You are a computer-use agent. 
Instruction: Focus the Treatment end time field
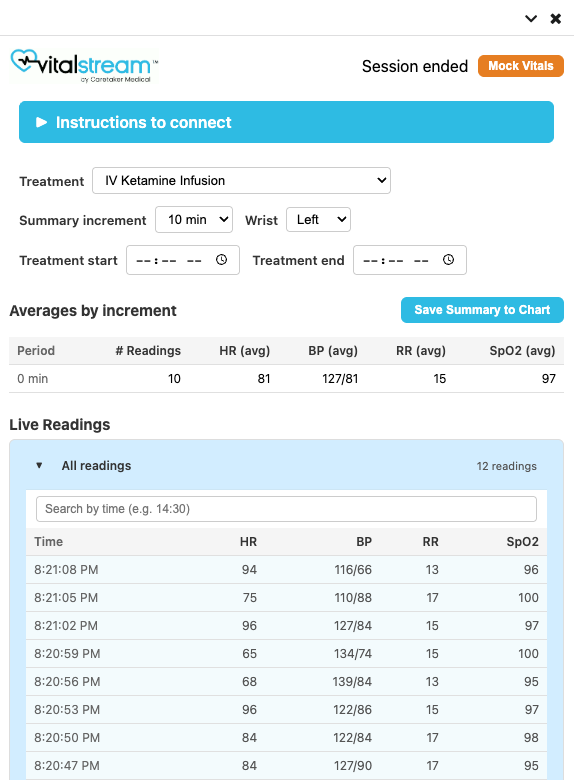tap(410, 260)
